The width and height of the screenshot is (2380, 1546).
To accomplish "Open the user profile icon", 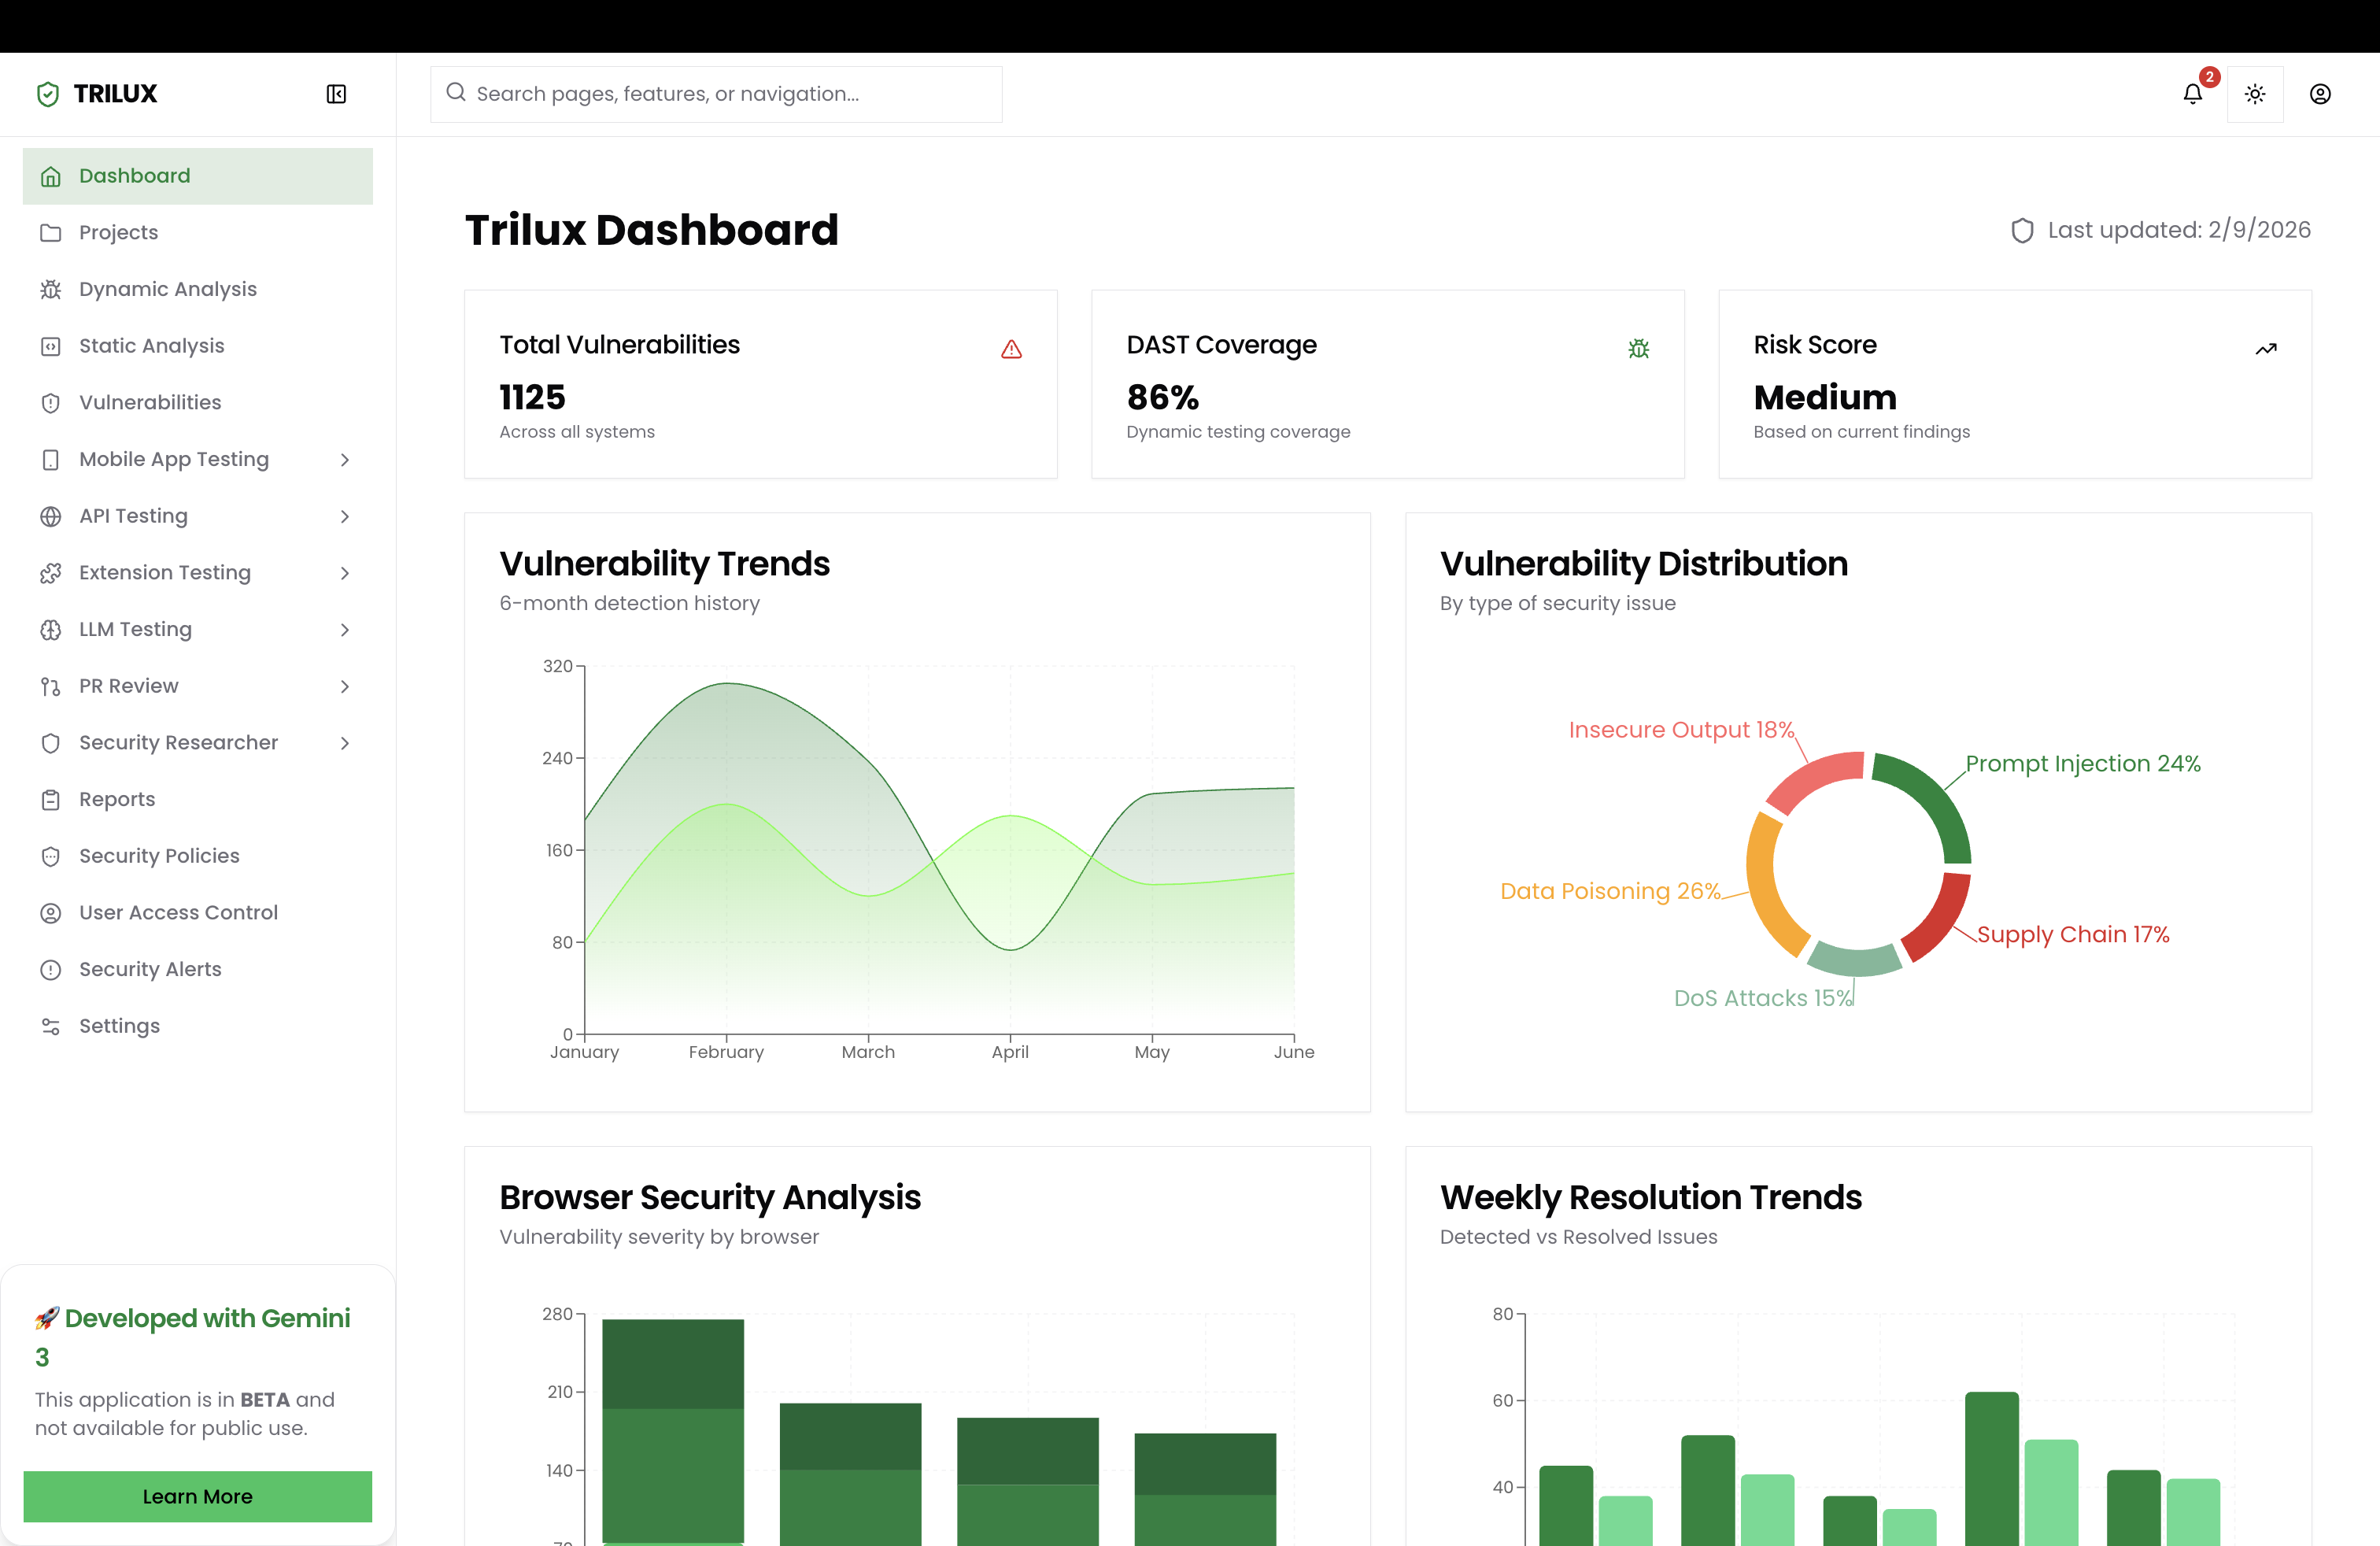I will pos(2319,94).
